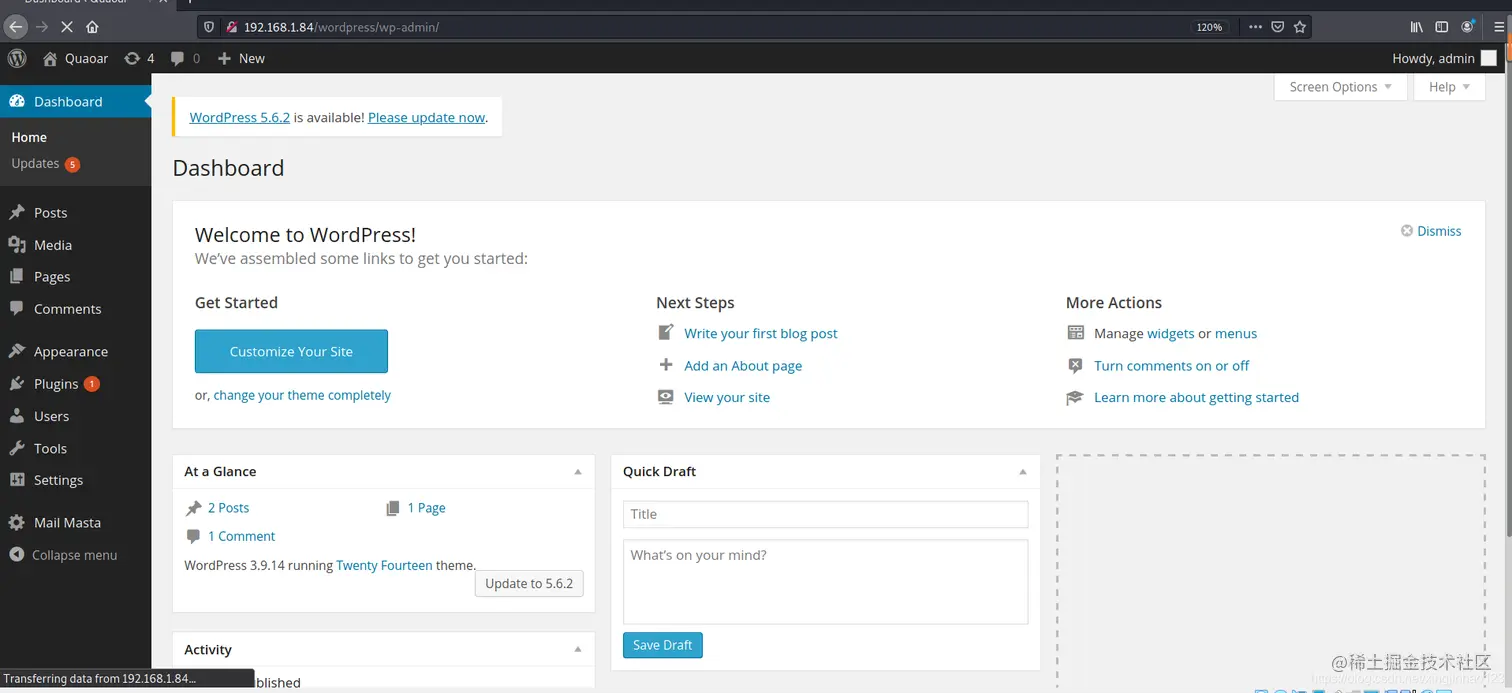1512x693 pixels.
Task: Open the 2 Posts link
Action: pos(228,508)
